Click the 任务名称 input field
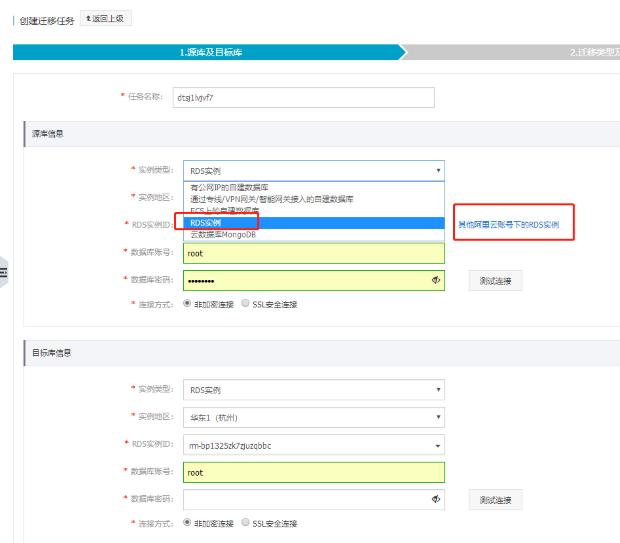 (303, 97)
